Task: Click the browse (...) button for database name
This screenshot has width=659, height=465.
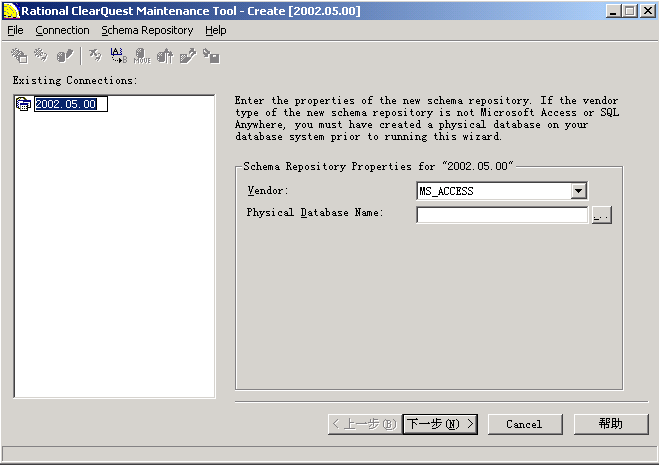Action: tap(601, 215)
